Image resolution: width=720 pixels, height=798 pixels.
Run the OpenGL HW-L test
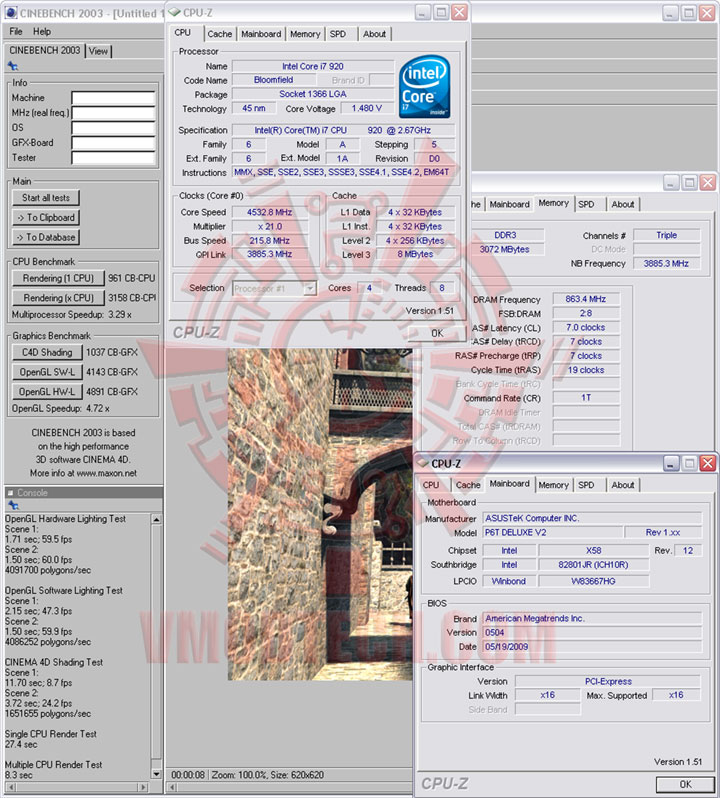pyautogui.click(x=47, y=392)
